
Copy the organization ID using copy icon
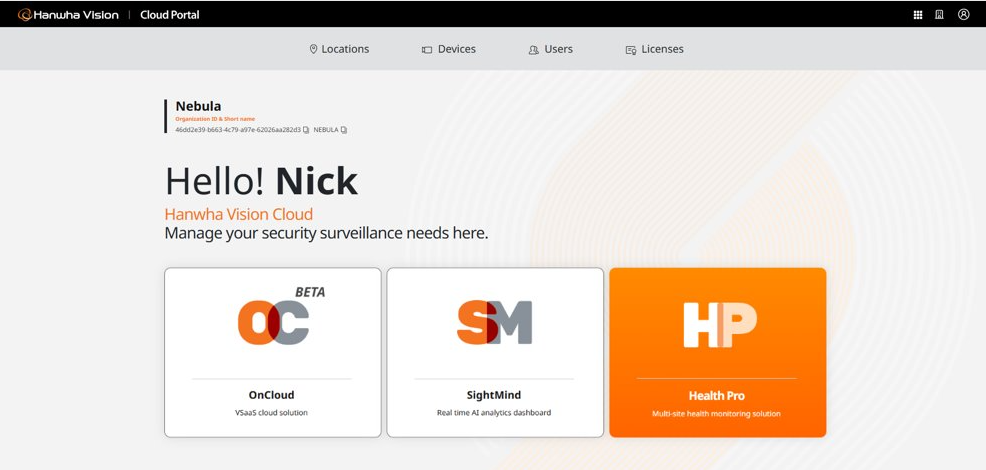306,130
